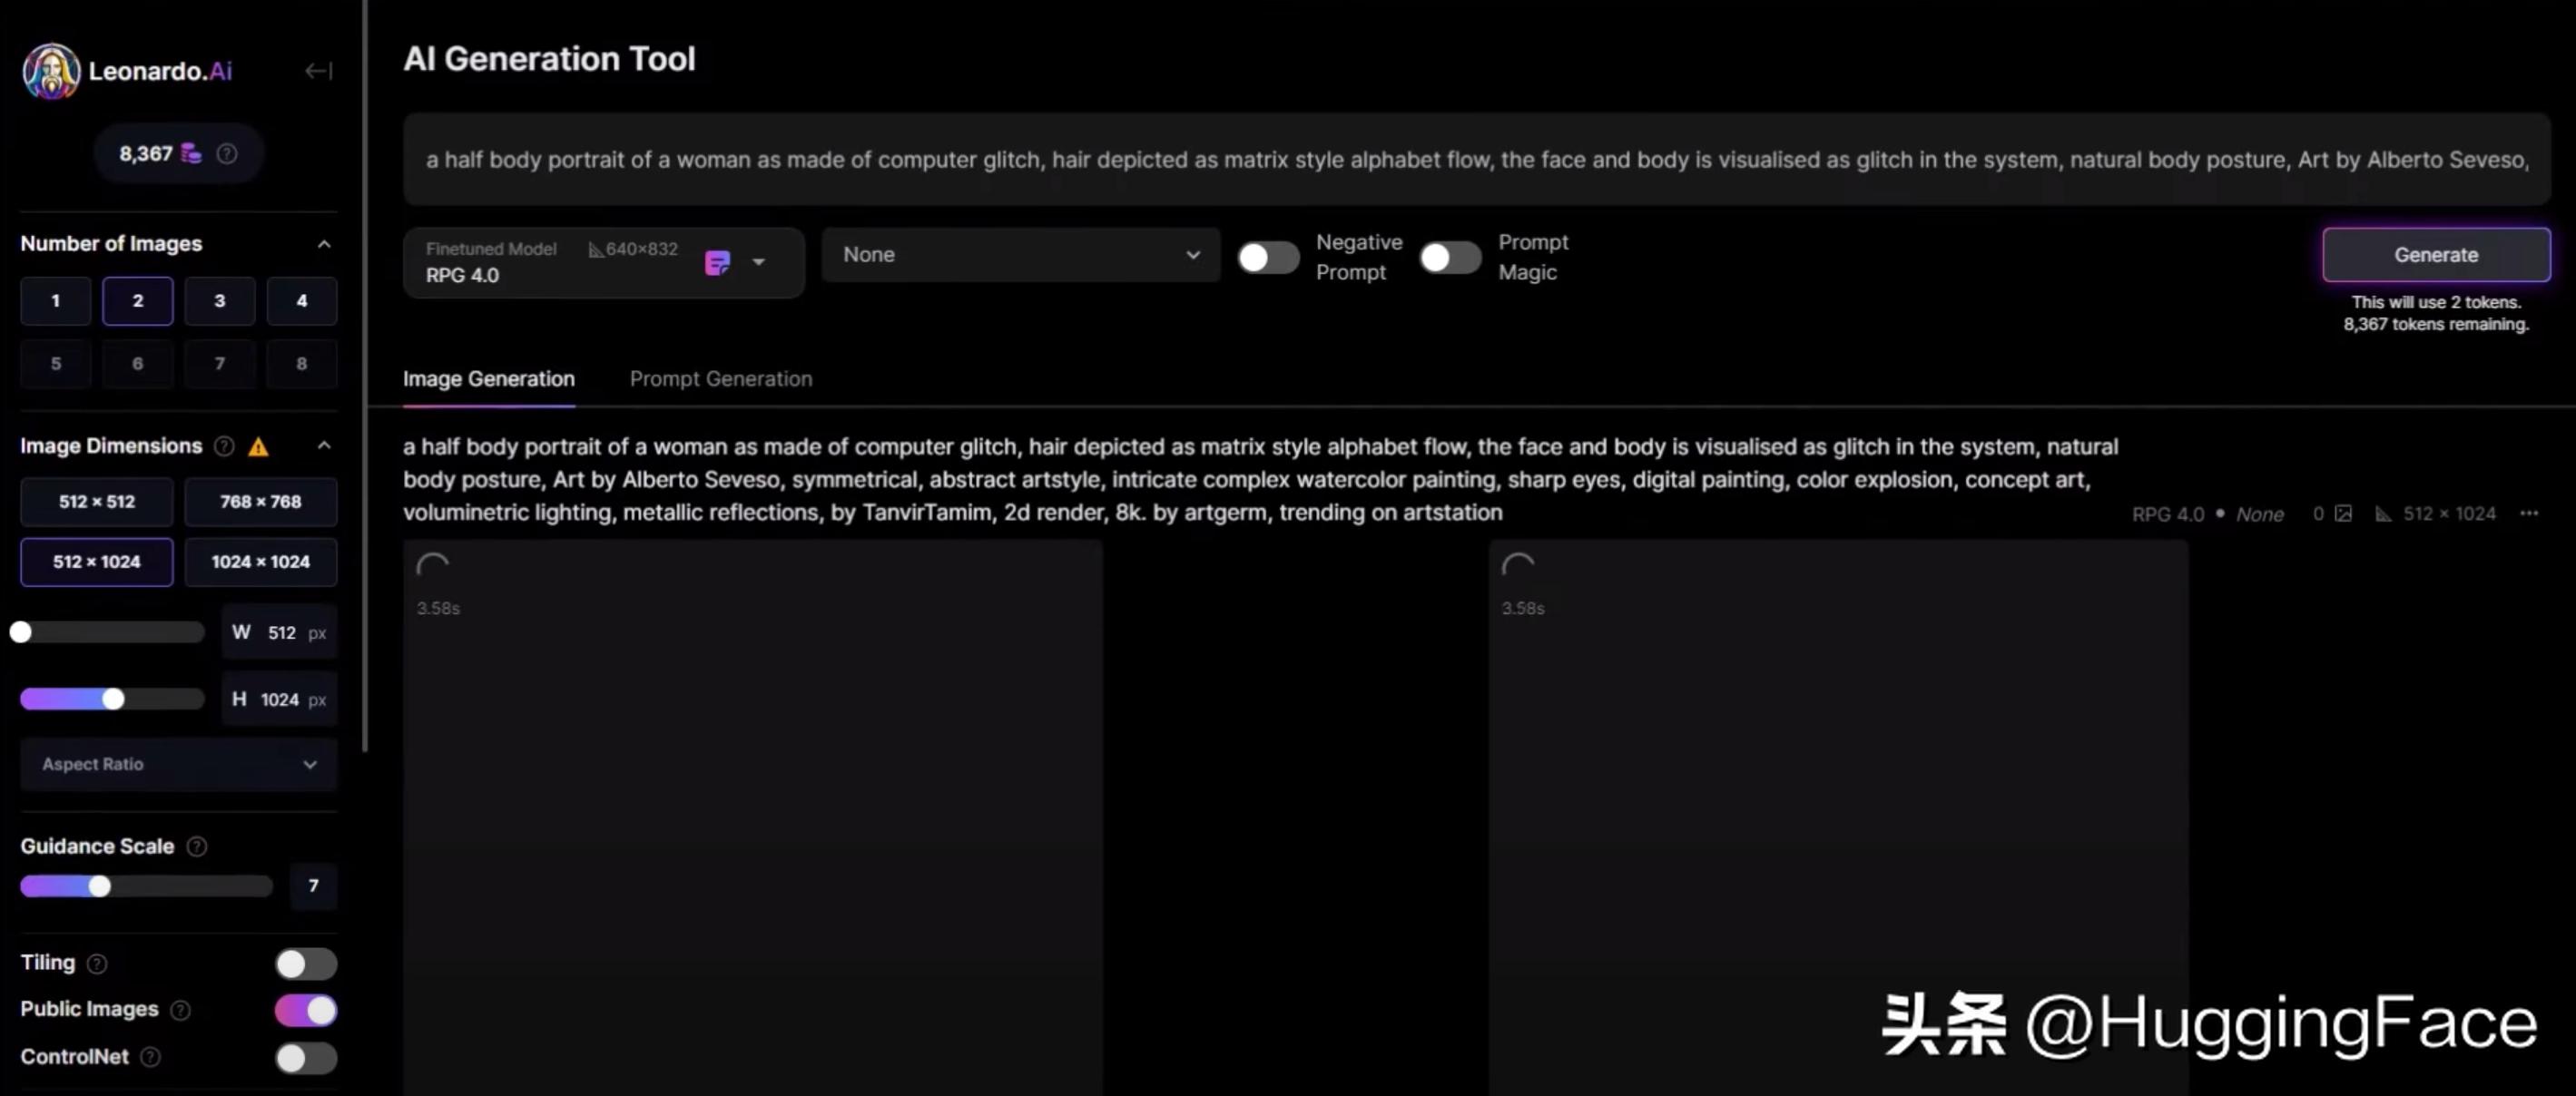This screenshot has height=1096, width=2576.
Task: Select number of images as 3
Action: (x=219, y=299)
